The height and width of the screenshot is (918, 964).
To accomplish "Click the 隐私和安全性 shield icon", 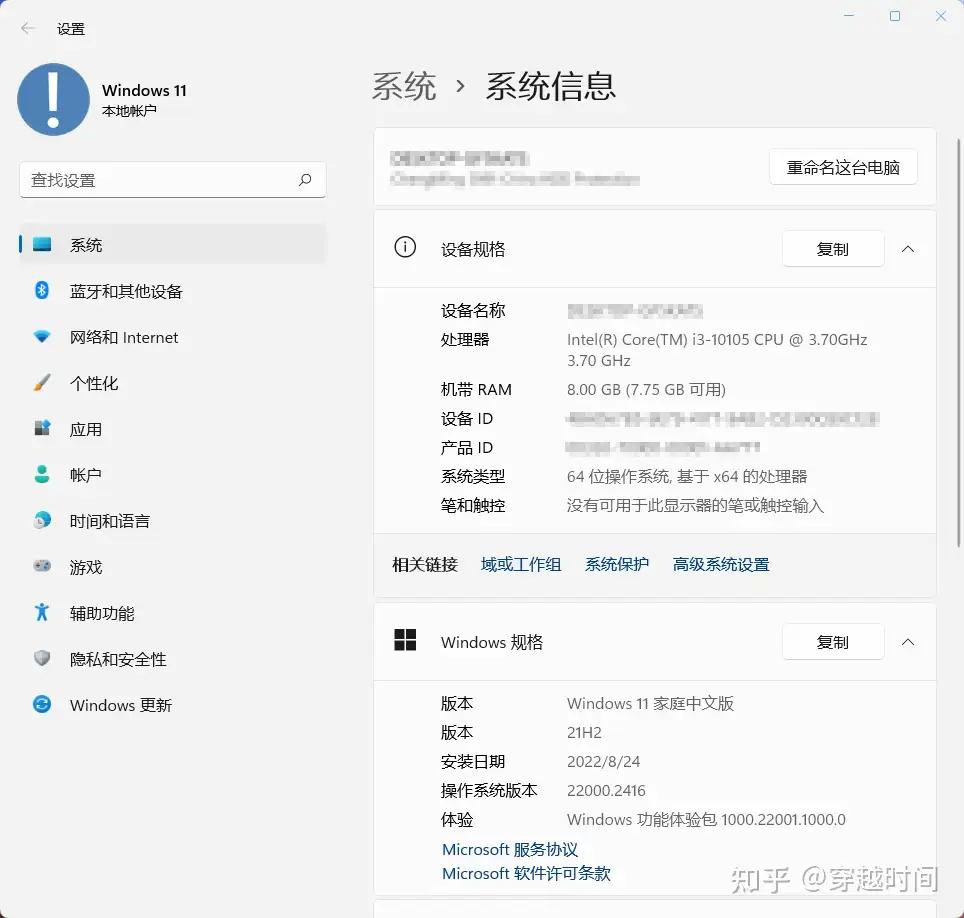I will pyautogui.click(x=42, y=658).
